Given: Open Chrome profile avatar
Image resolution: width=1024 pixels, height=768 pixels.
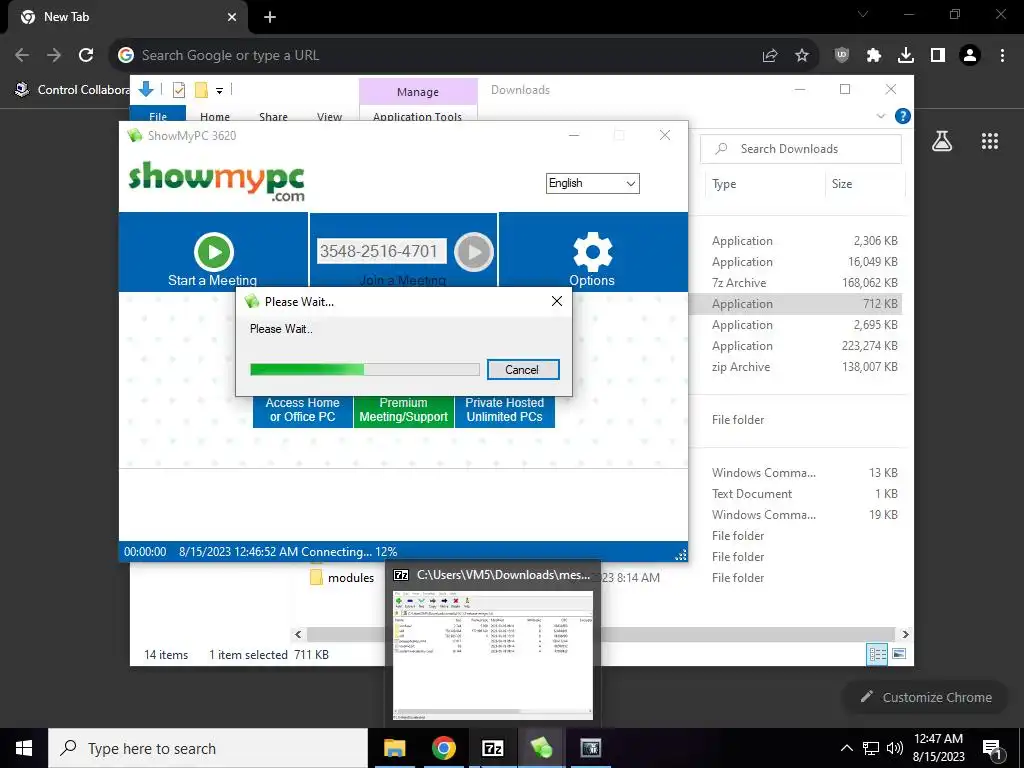Looking at the screenshot, I should point(970,56).
